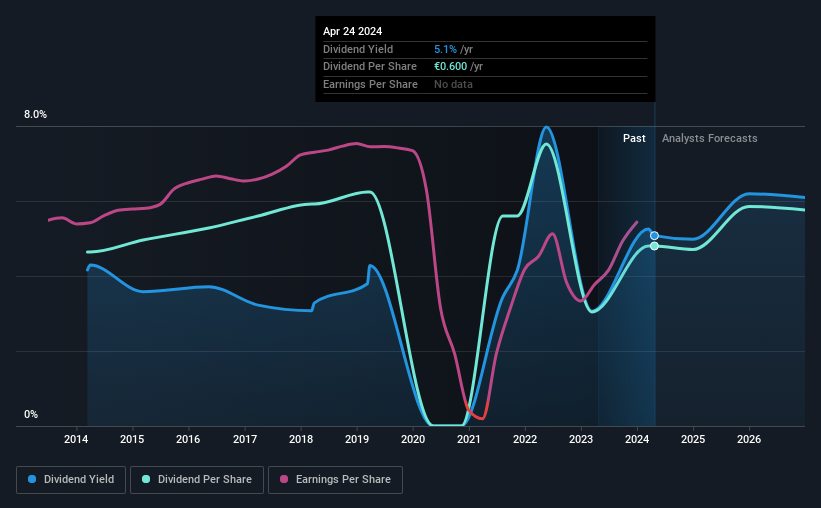821x508 pixels.
Task: Click the tooltip Dividend Yield row label
Action: pyautogui.click(x=358, y=49)
